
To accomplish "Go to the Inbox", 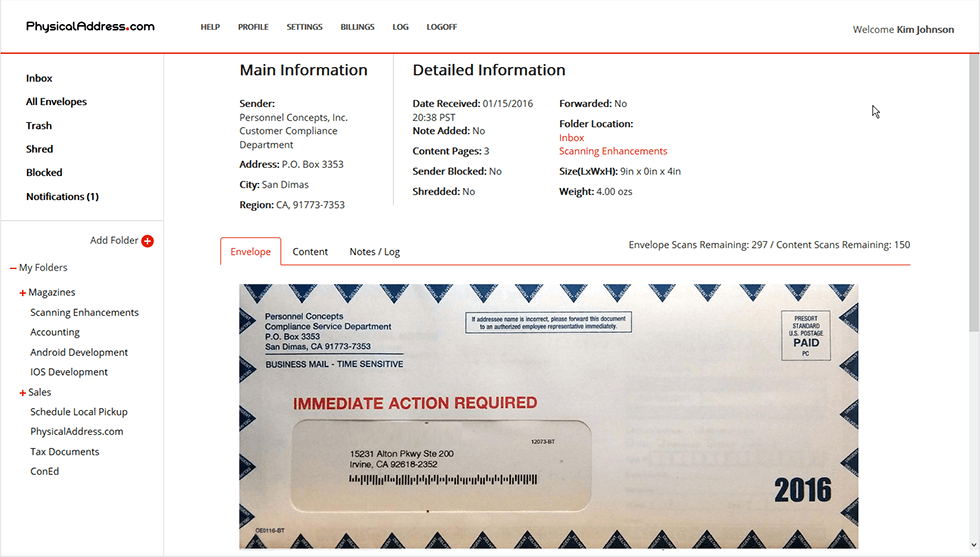I will pos(39,78).
